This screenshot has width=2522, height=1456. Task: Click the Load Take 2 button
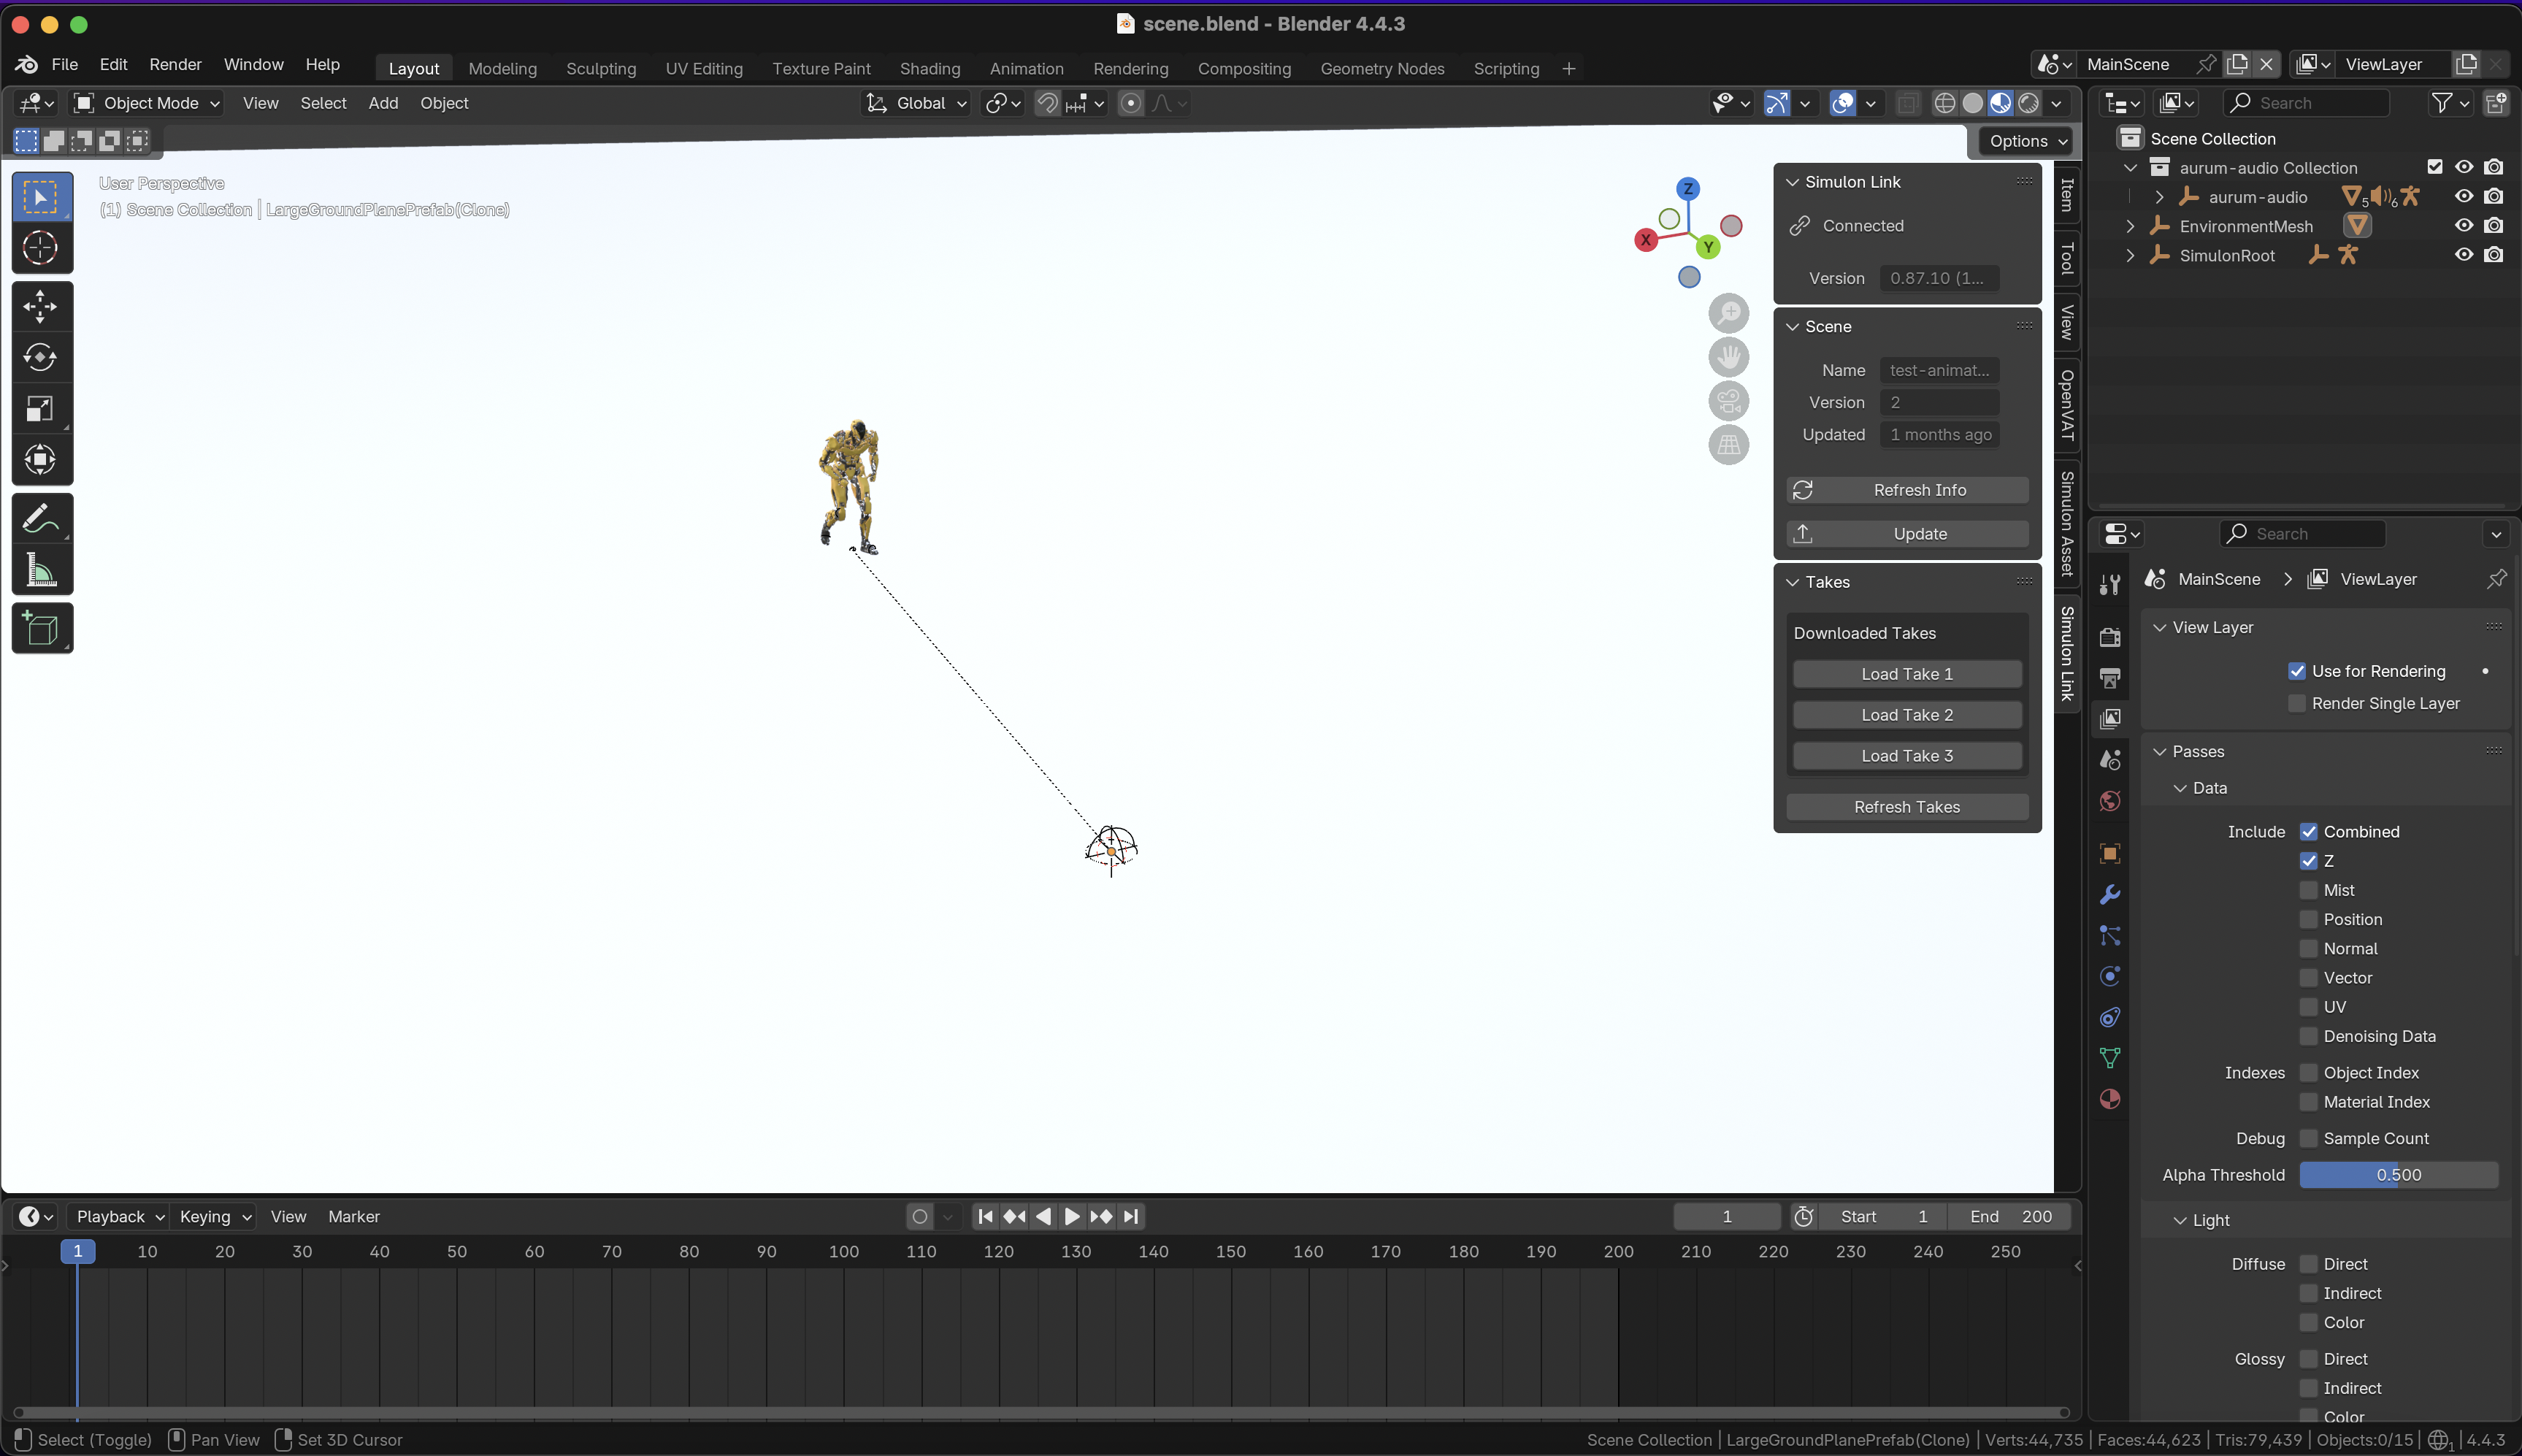(1906, 715)
